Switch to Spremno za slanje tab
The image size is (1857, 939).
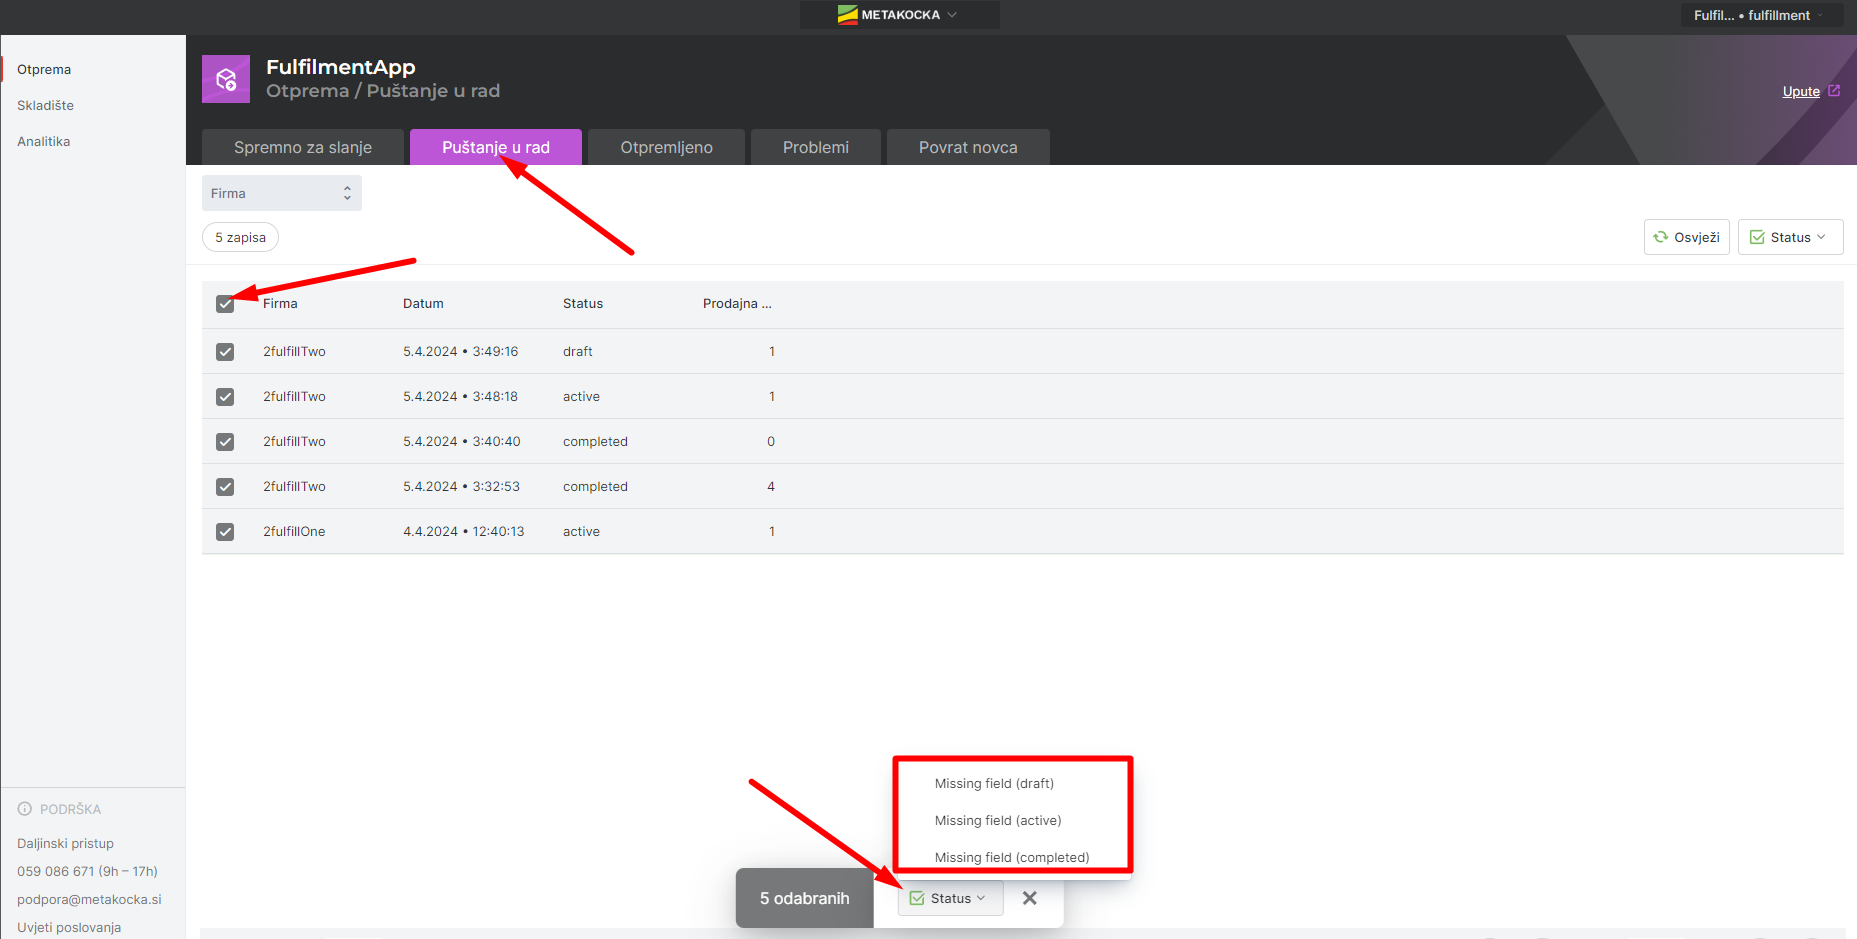303,147
